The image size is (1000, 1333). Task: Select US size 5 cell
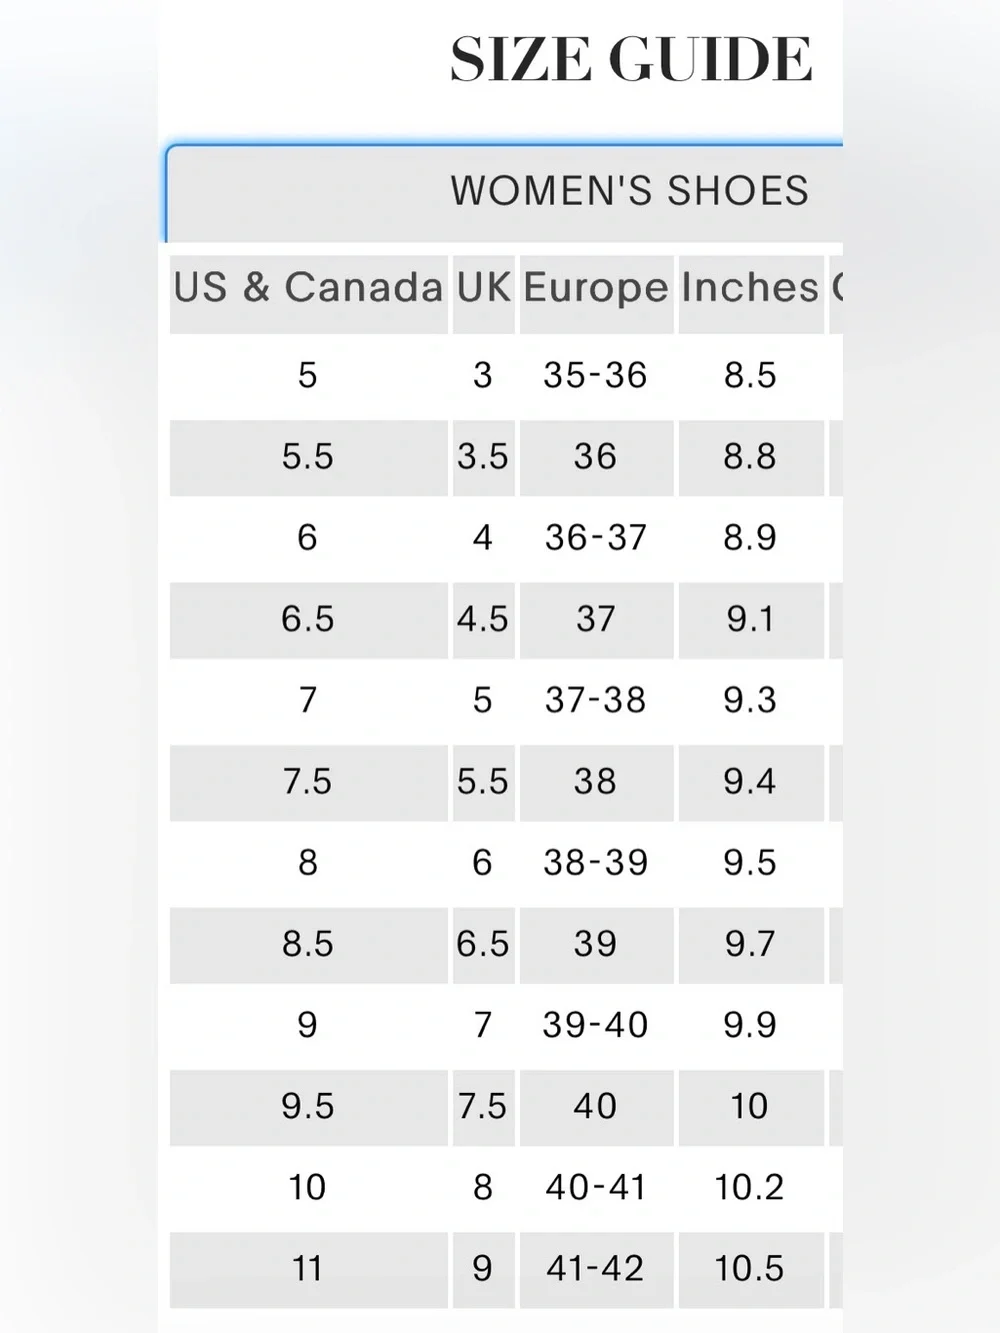[308, 376]
